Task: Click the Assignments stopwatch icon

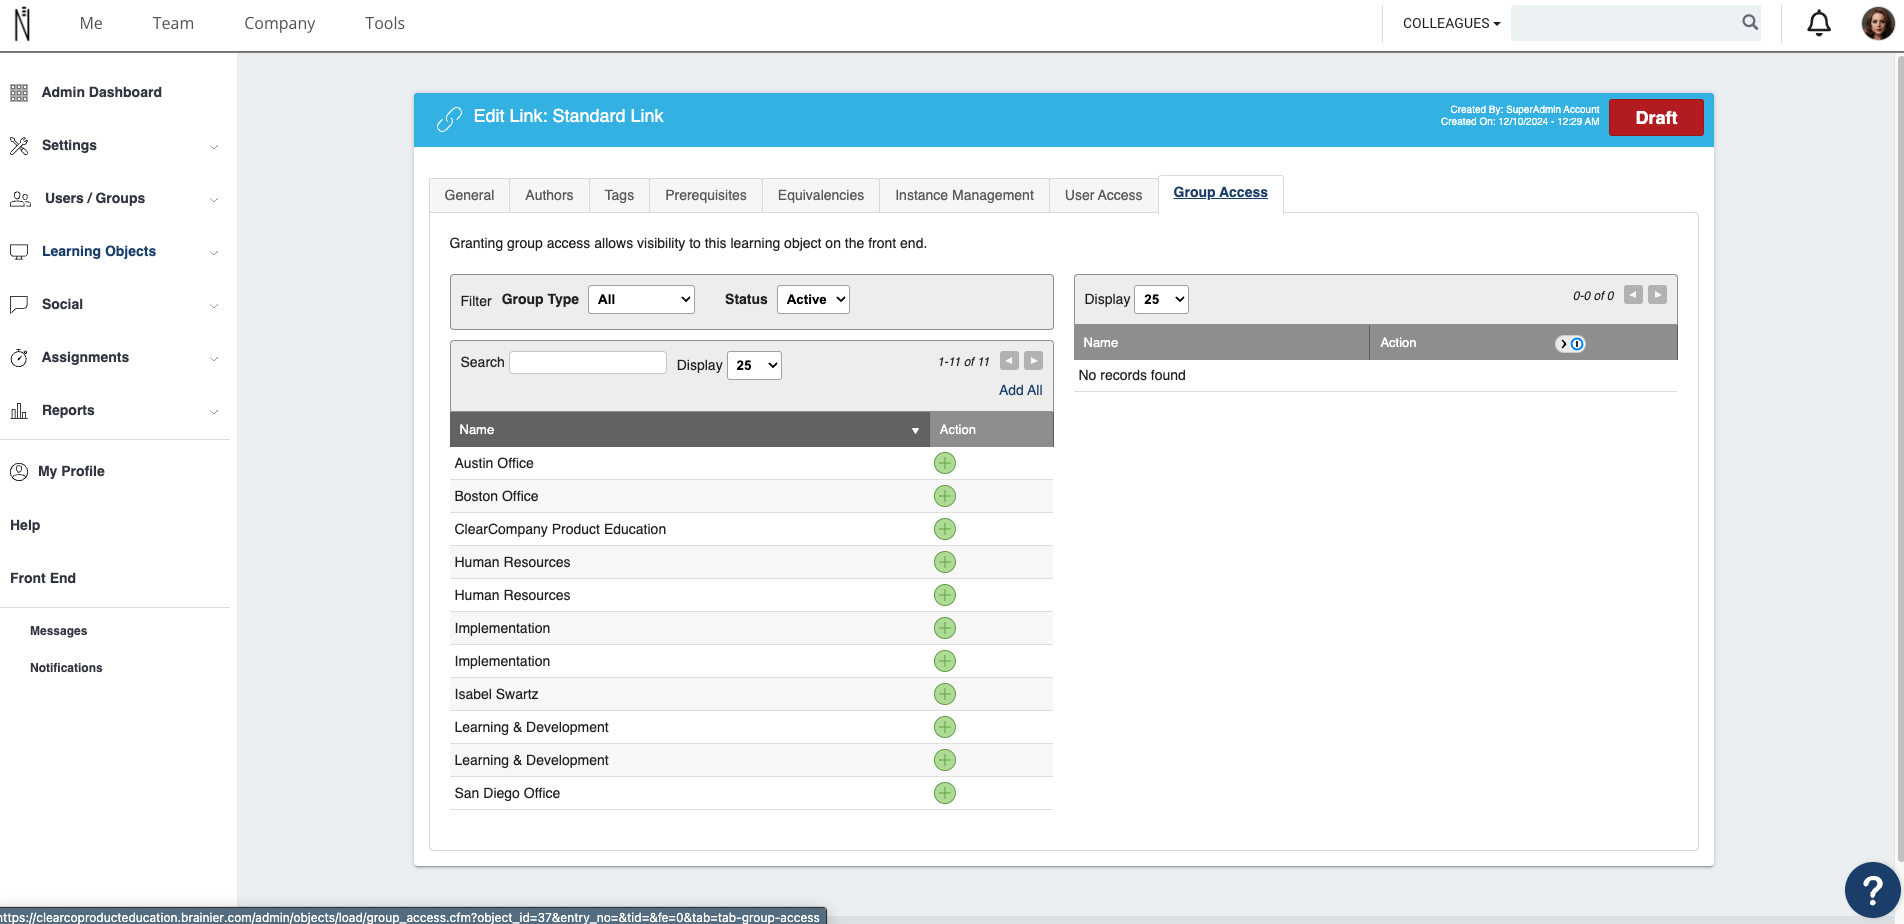Action: coord(19,358)
